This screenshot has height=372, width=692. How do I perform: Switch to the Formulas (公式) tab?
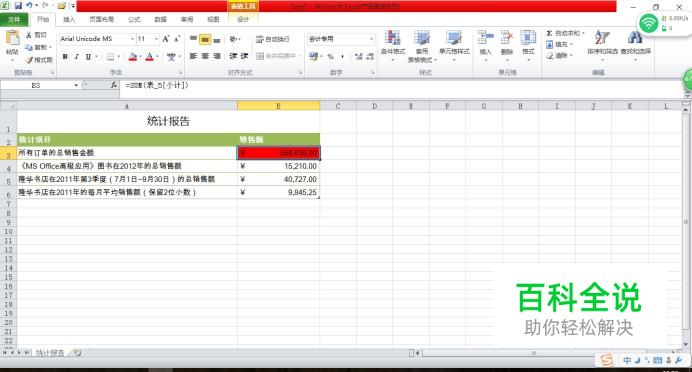tap(134, 19)
